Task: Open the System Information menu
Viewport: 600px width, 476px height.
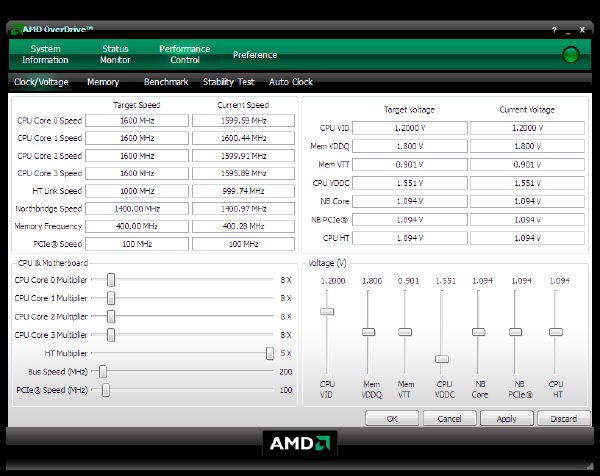Action: (x=45, y=54)
